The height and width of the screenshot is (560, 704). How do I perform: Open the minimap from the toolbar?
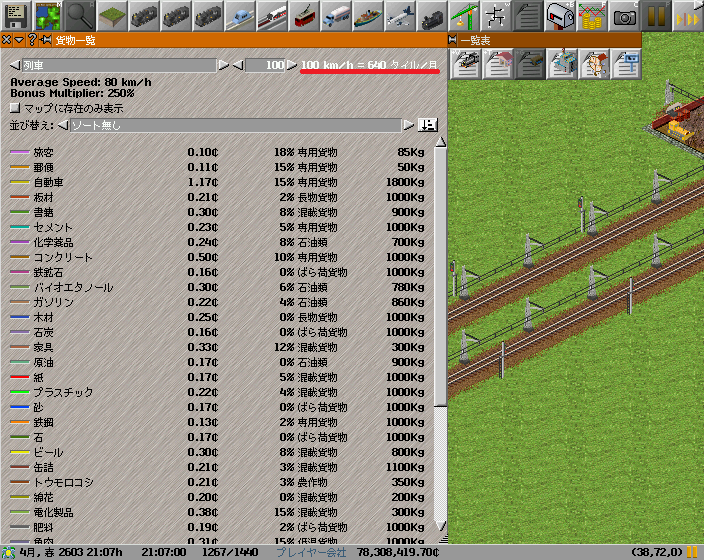click(48, 16)
